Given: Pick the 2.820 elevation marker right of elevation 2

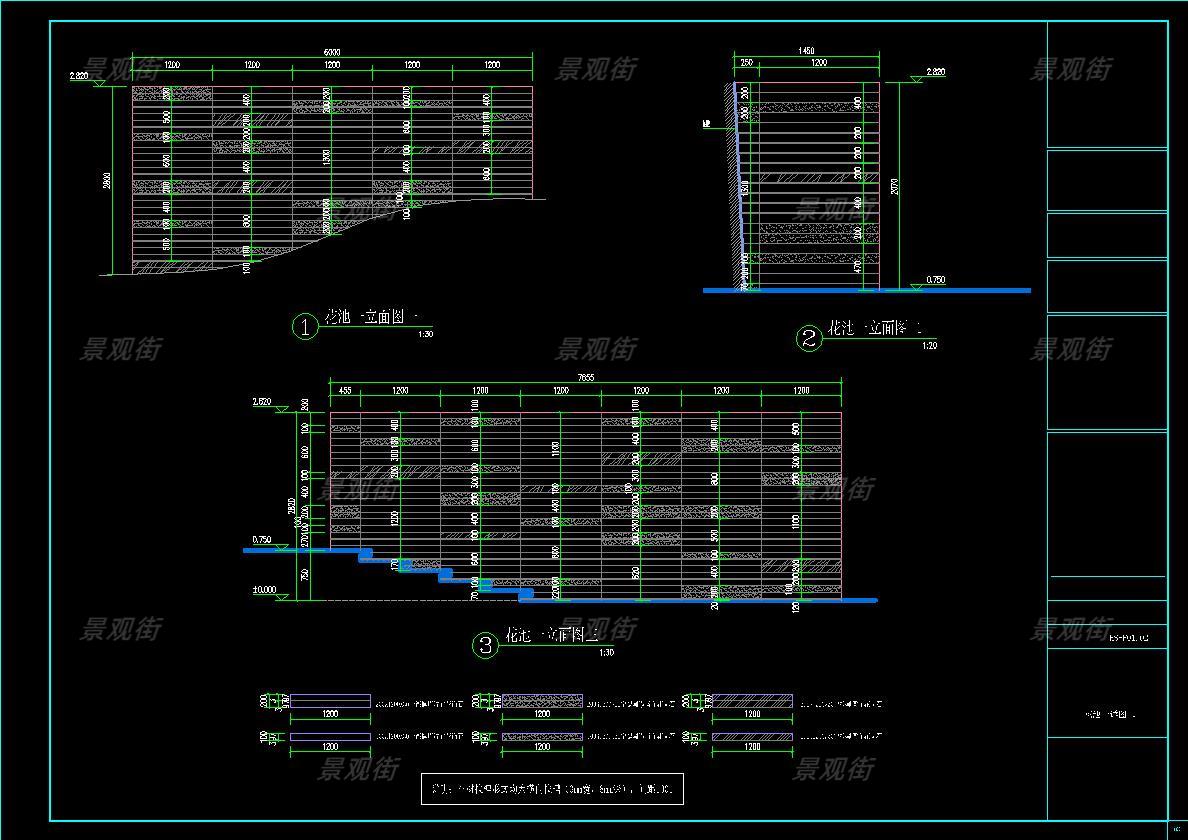Looking at the screenshot, I should (x=935, y=73).
